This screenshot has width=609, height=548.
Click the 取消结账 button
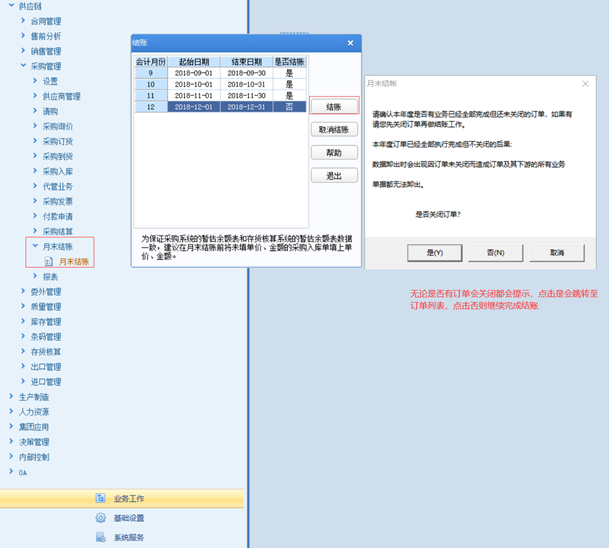pos(334,129)
